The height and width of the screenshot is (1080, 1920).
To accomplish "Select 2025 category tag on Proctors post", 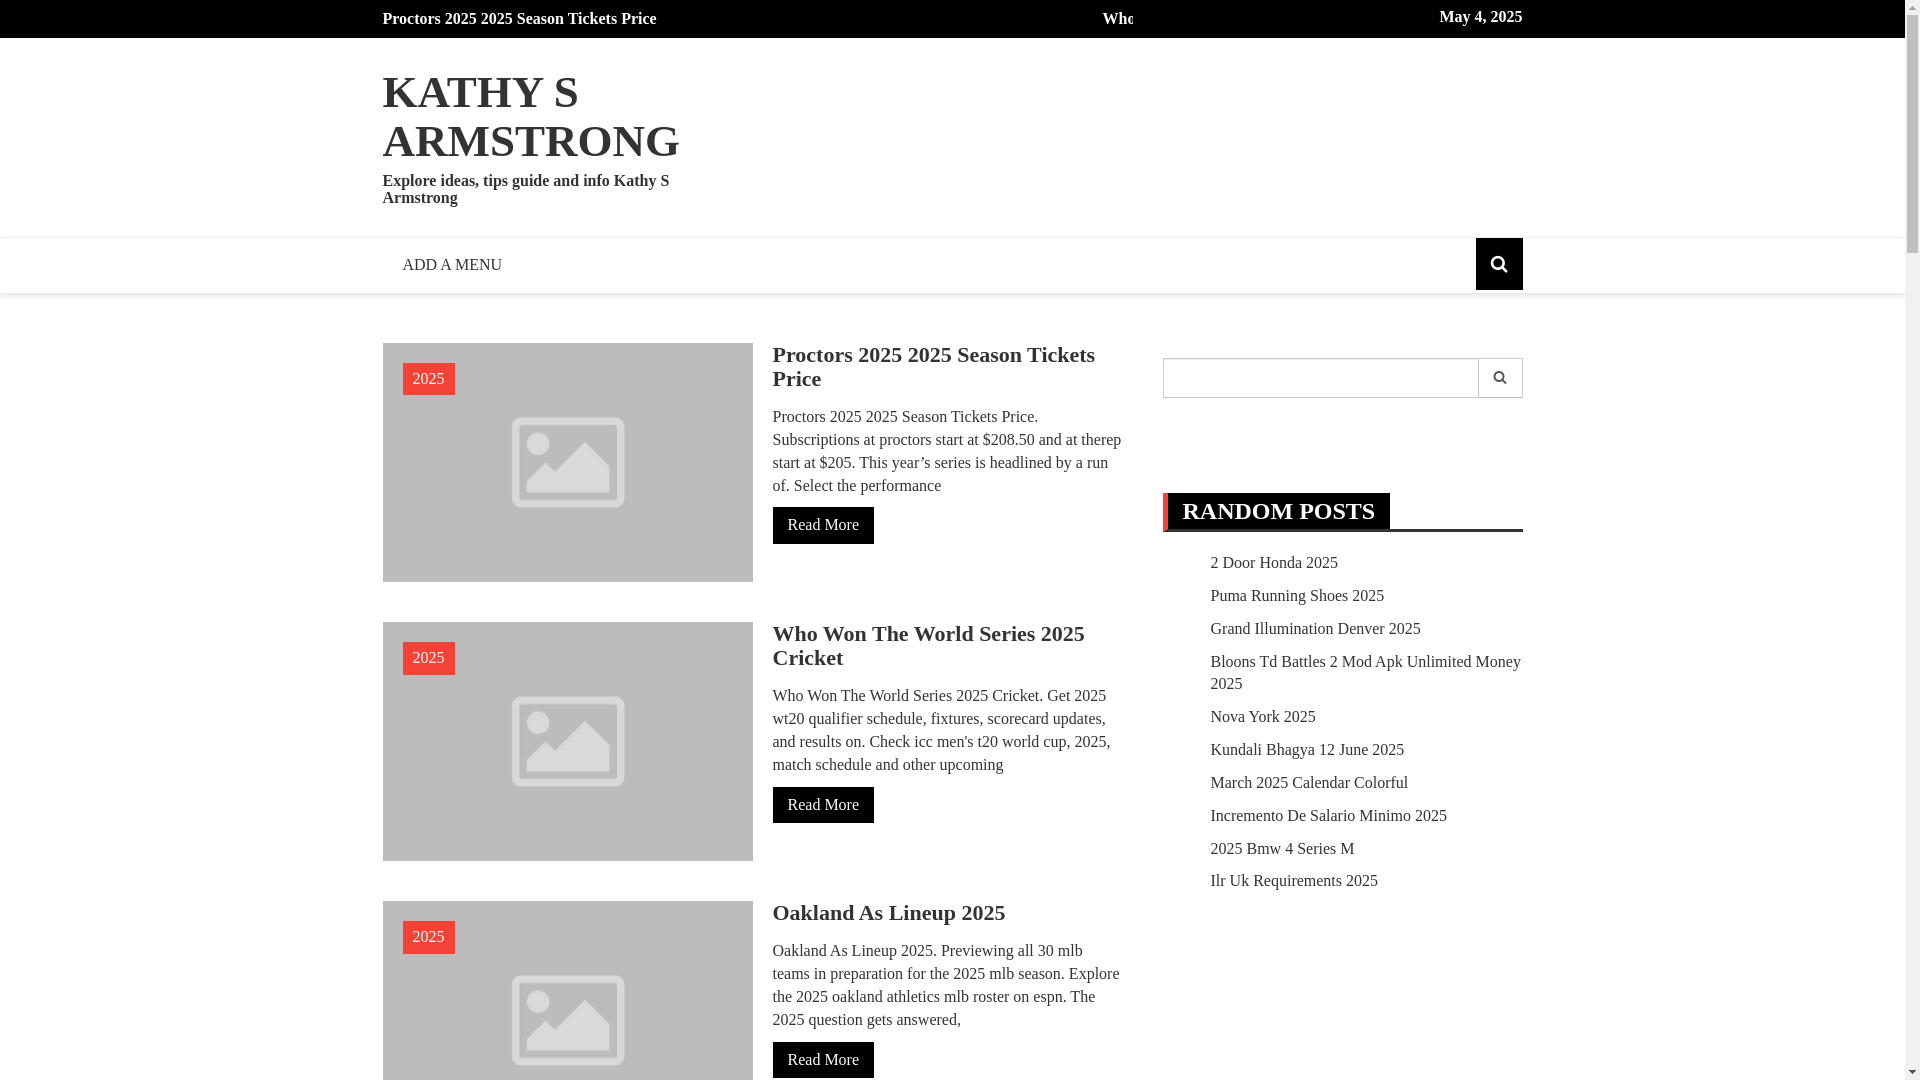I will (428, 379).
